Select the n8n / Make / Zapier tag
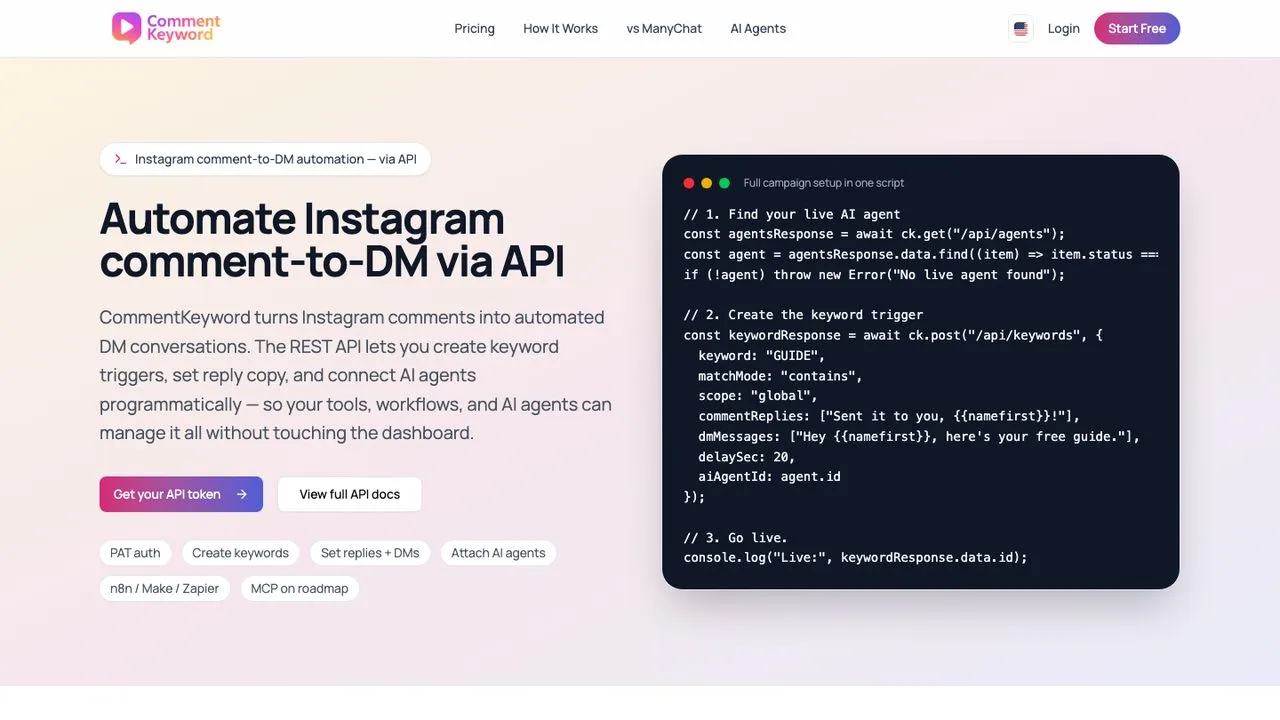 point(165,589)
